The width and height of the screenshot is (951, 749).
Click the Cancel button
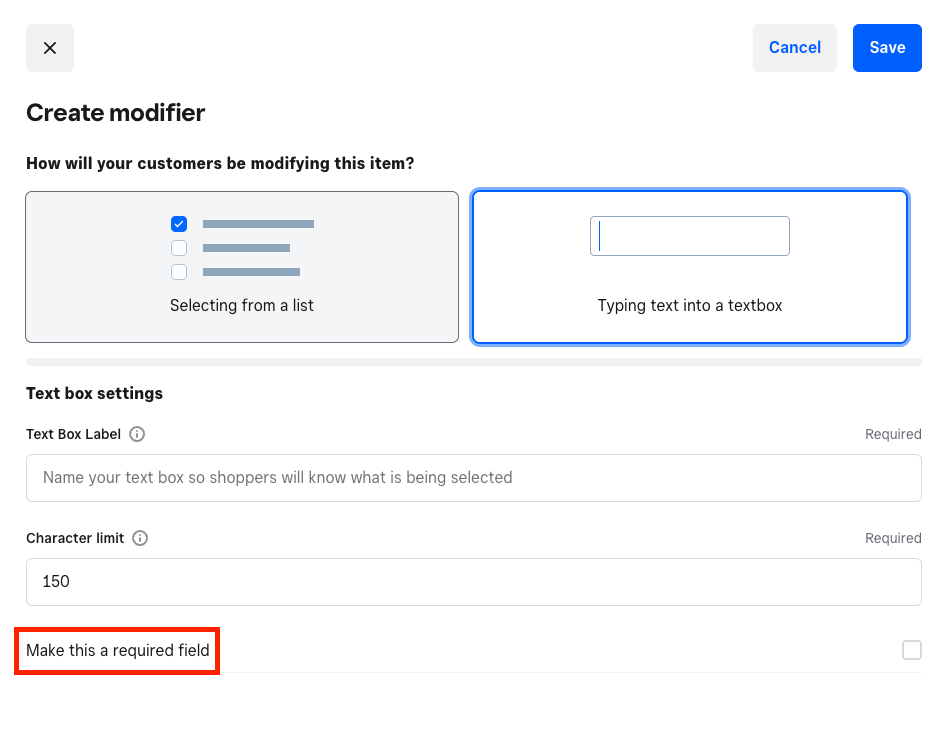[x=794, y=48]
